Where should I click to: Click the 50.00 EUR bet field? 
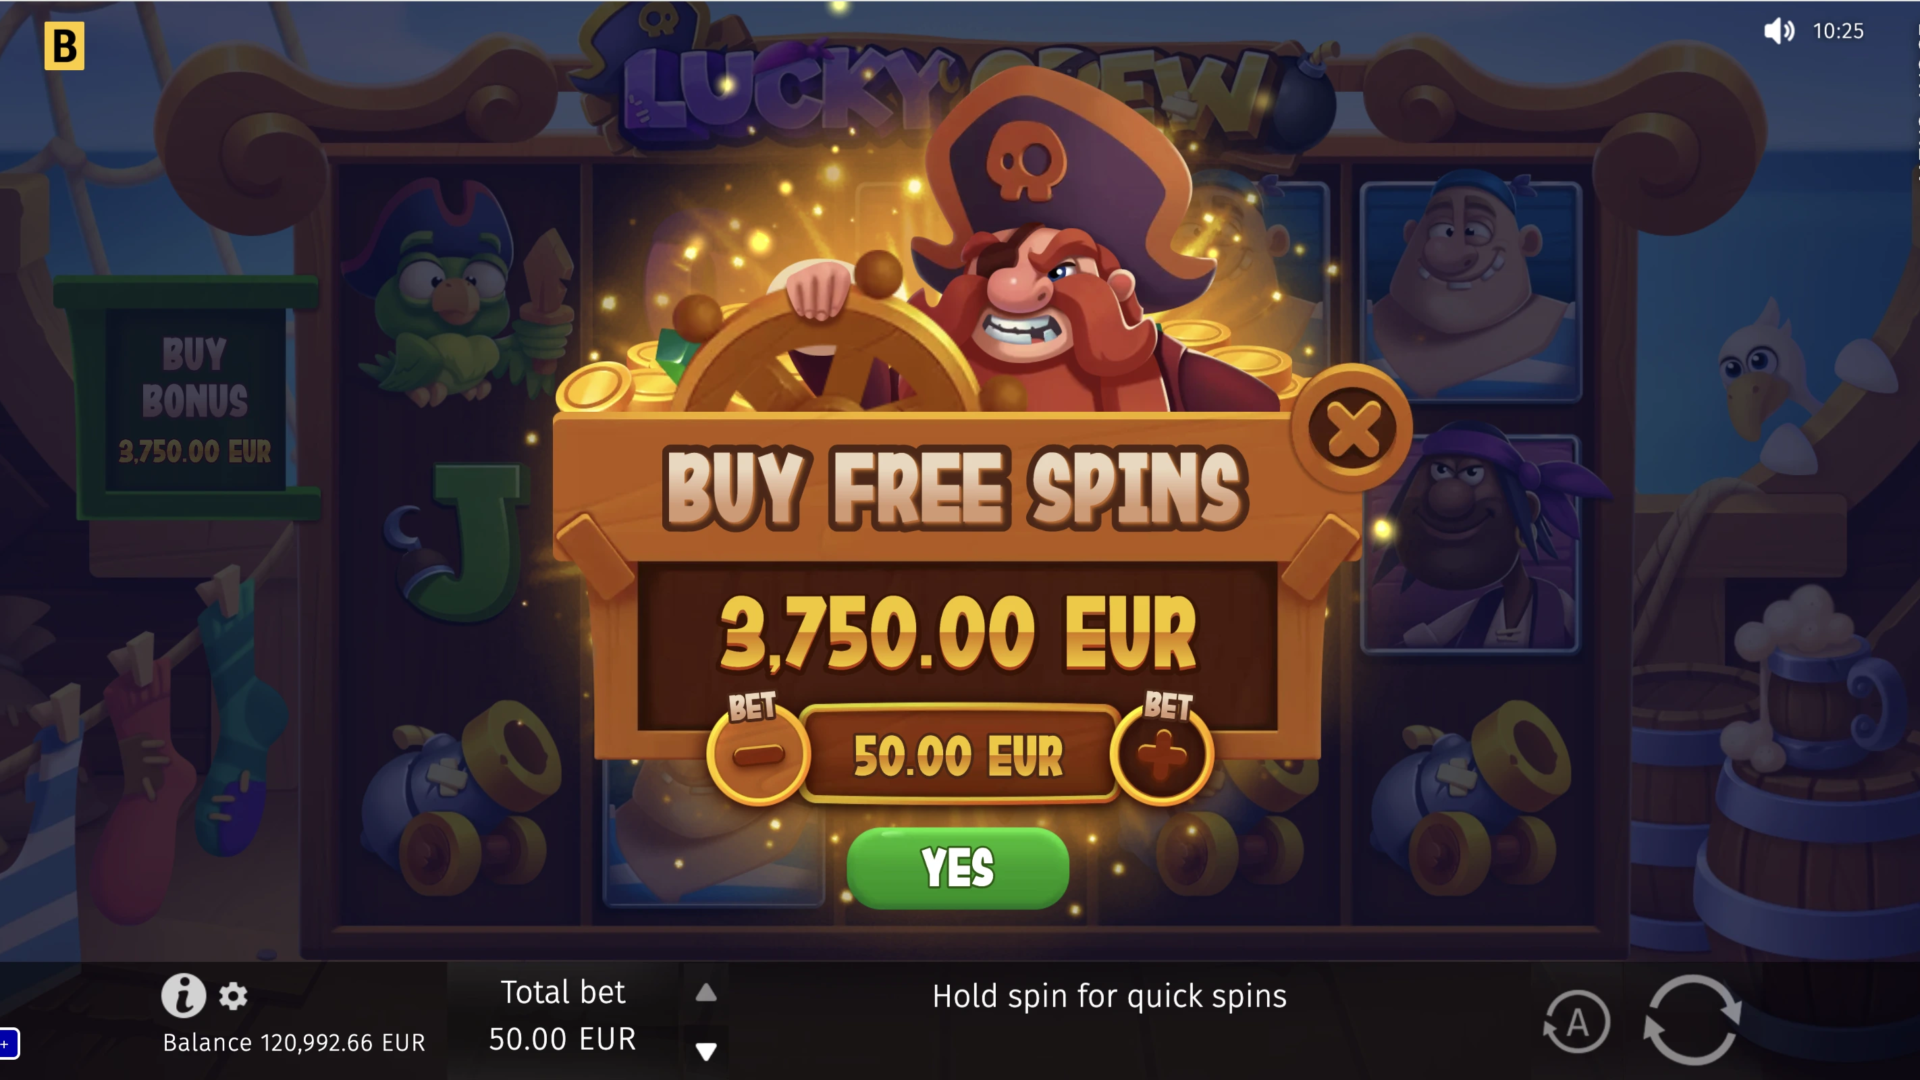[958, 755]
